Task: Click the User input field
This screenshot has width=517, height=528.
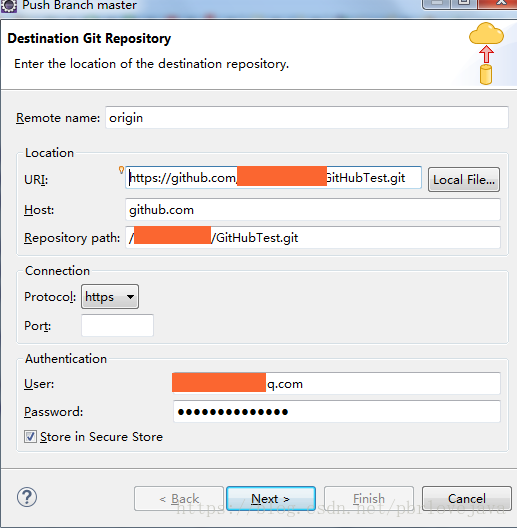Action: [336, 384]
